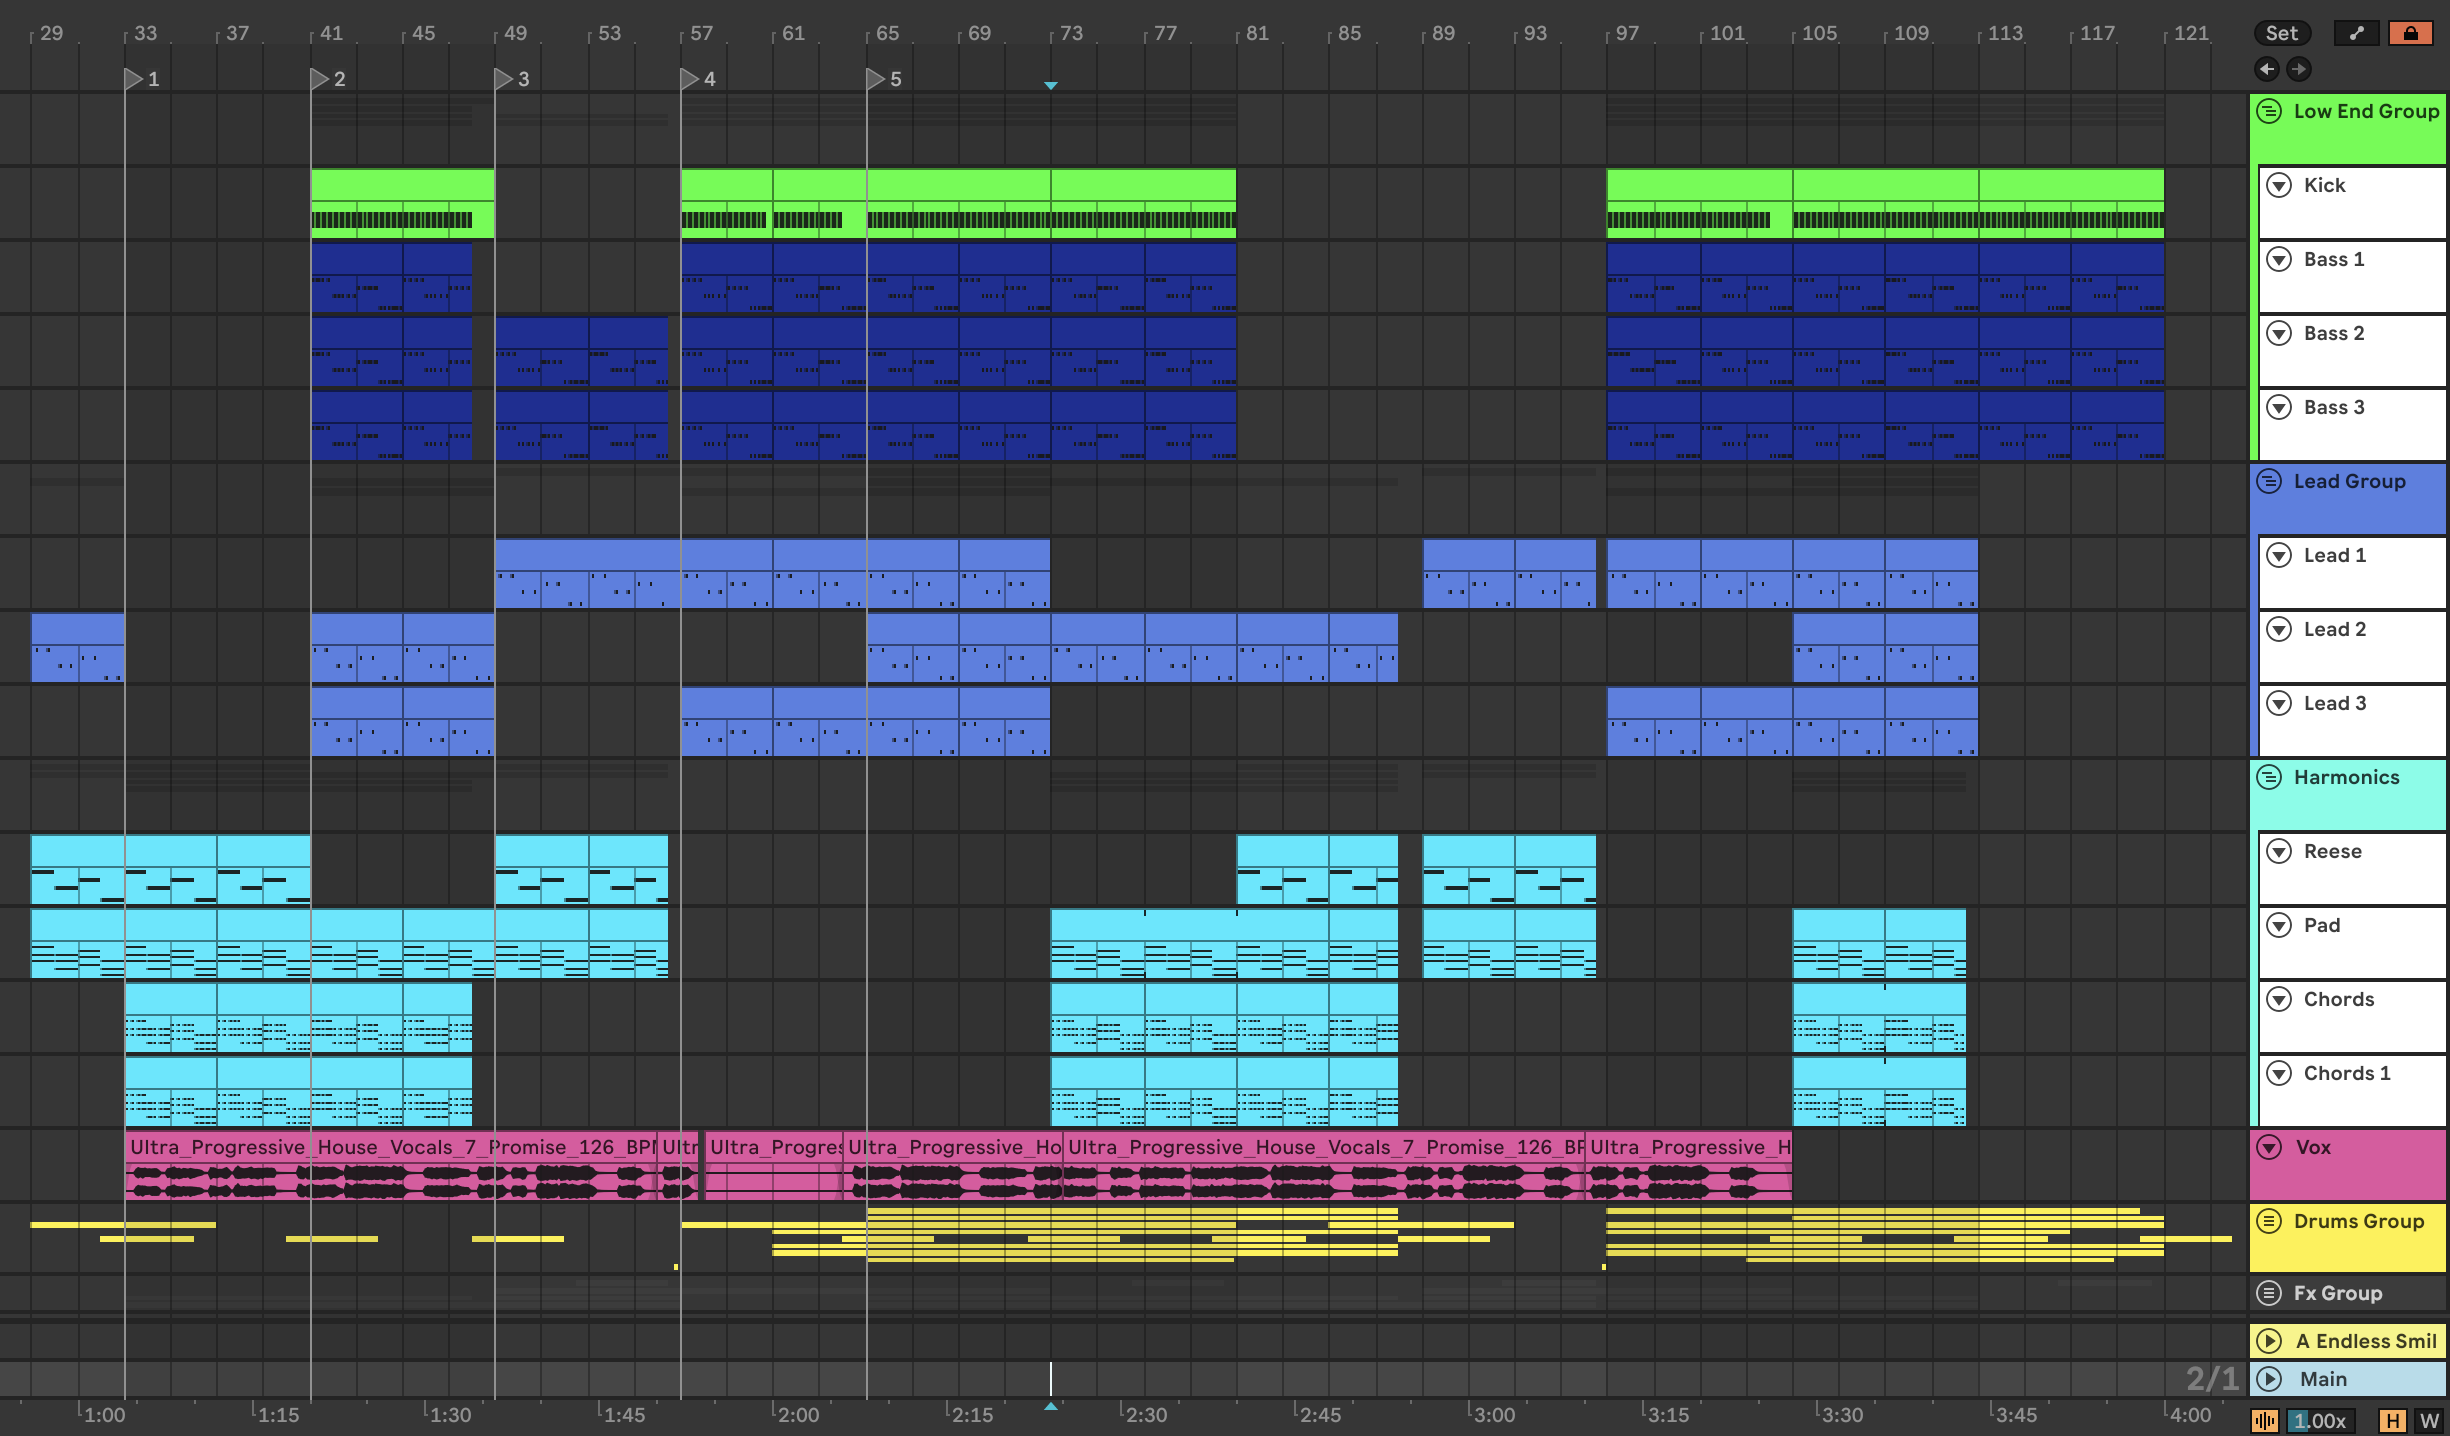Unfold the Fx Group track
The height and width of the screenshot is (1436, 2450).
(x=2270, y=1293)
